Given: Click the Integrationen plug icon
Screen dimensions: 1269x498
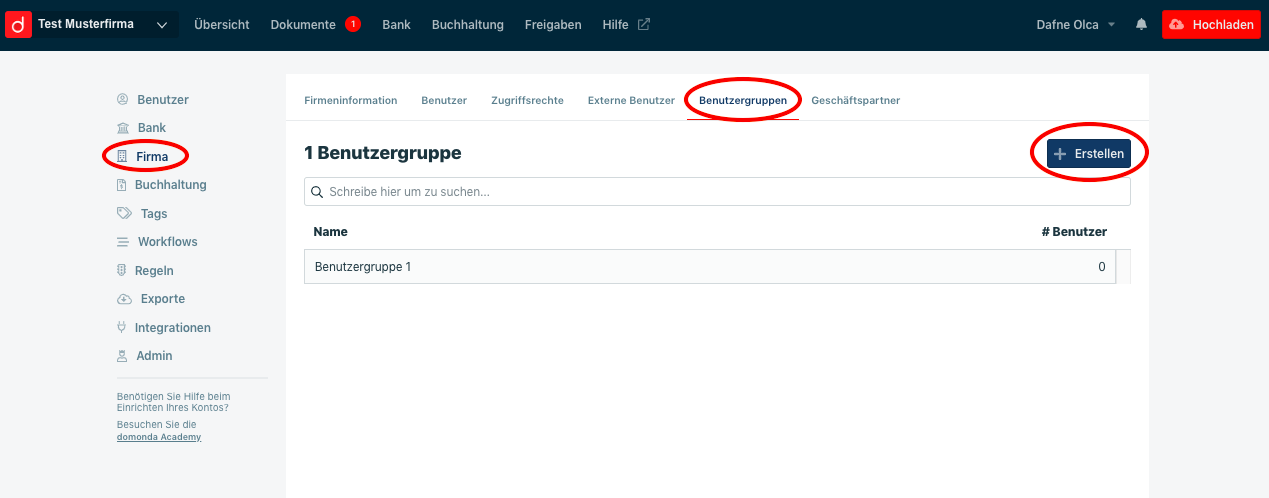Looking at the screenshot, I should pyautogui.click(x=122, y=327).
